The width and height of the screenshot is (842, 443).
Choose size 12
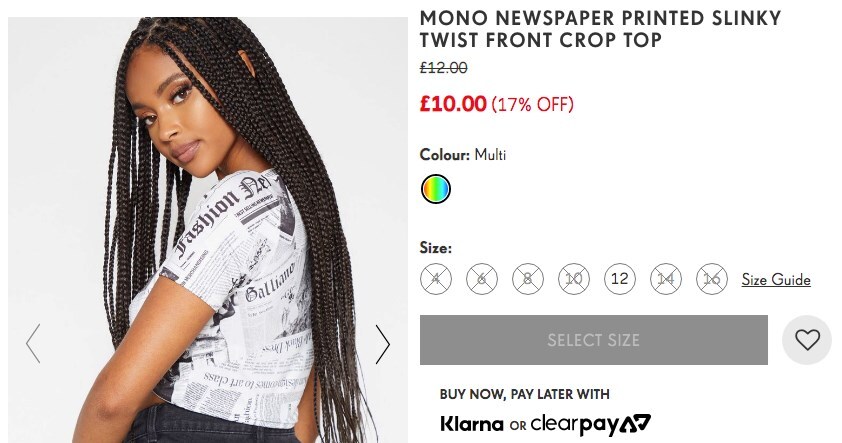620,279
